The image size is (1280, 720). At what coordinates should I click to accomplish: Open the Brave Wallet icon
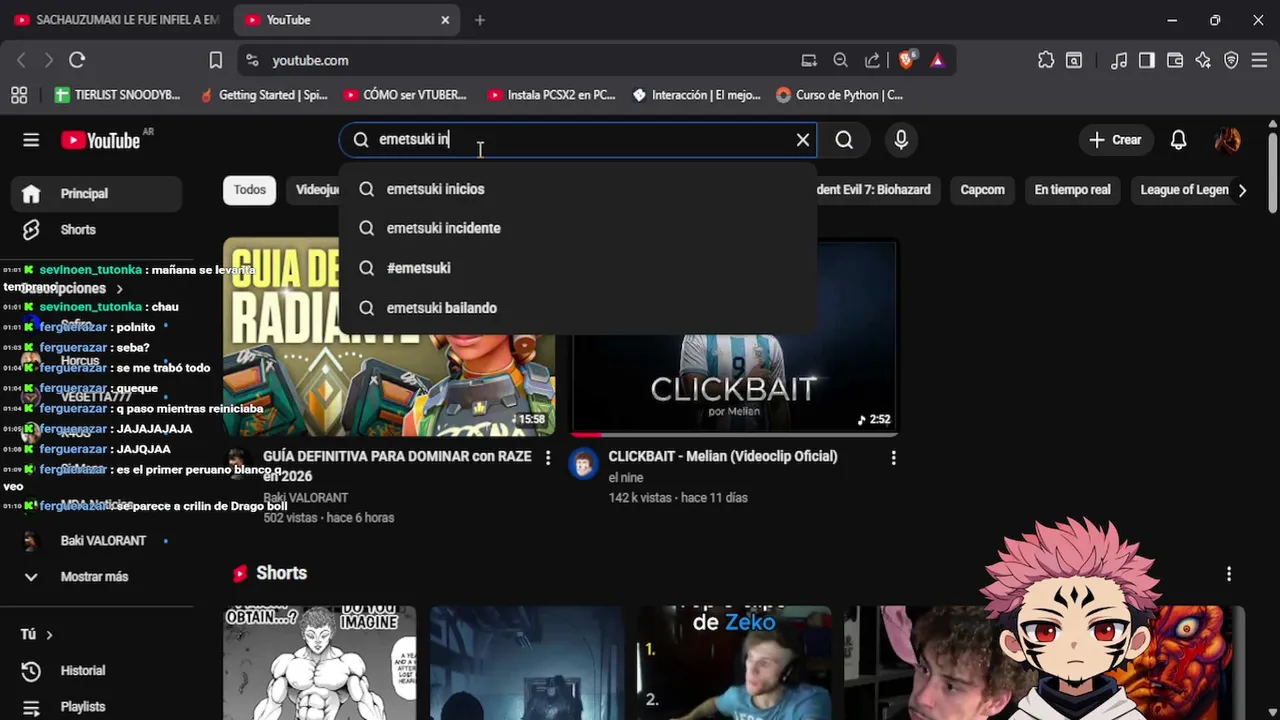(1175, 60)
